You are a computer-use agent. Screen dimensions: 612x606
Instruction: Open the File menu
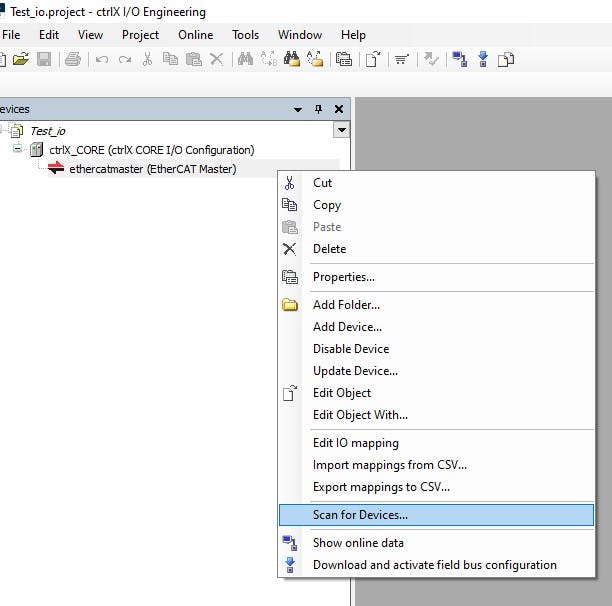(x=11, y=35)
